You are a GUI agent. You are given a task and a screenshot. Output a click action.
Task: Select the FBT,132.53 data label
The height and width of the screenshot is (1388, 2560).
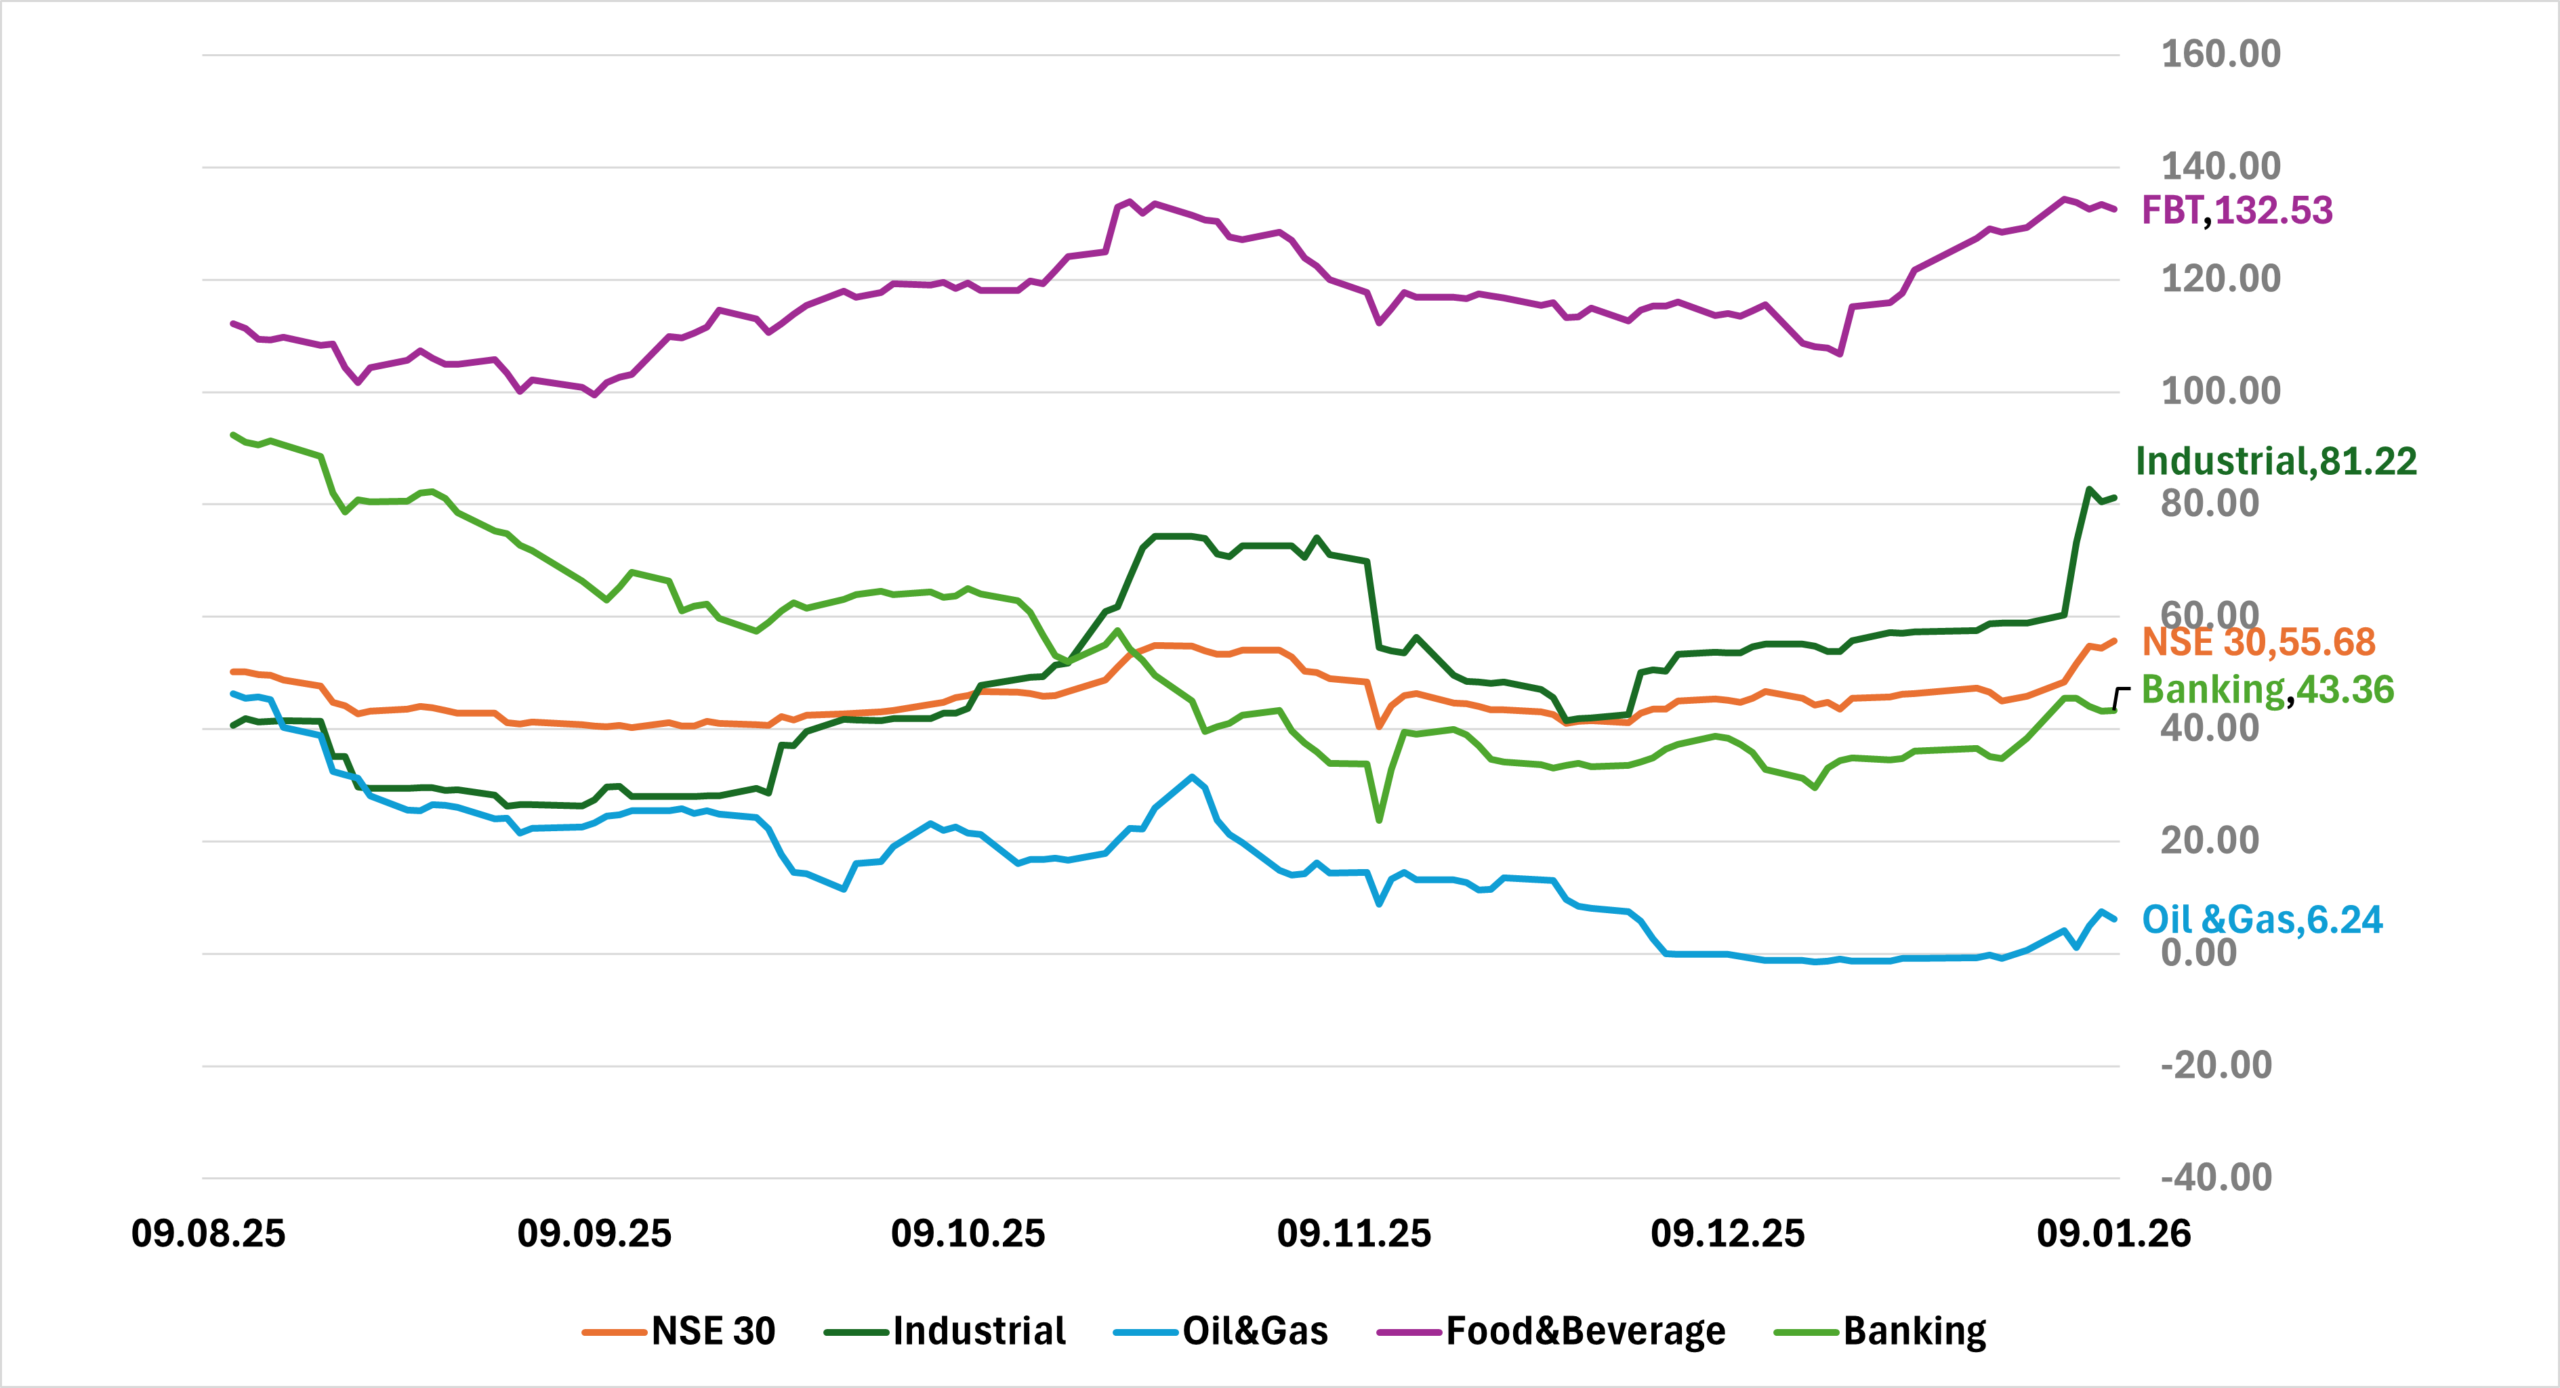pos(2237,211)
